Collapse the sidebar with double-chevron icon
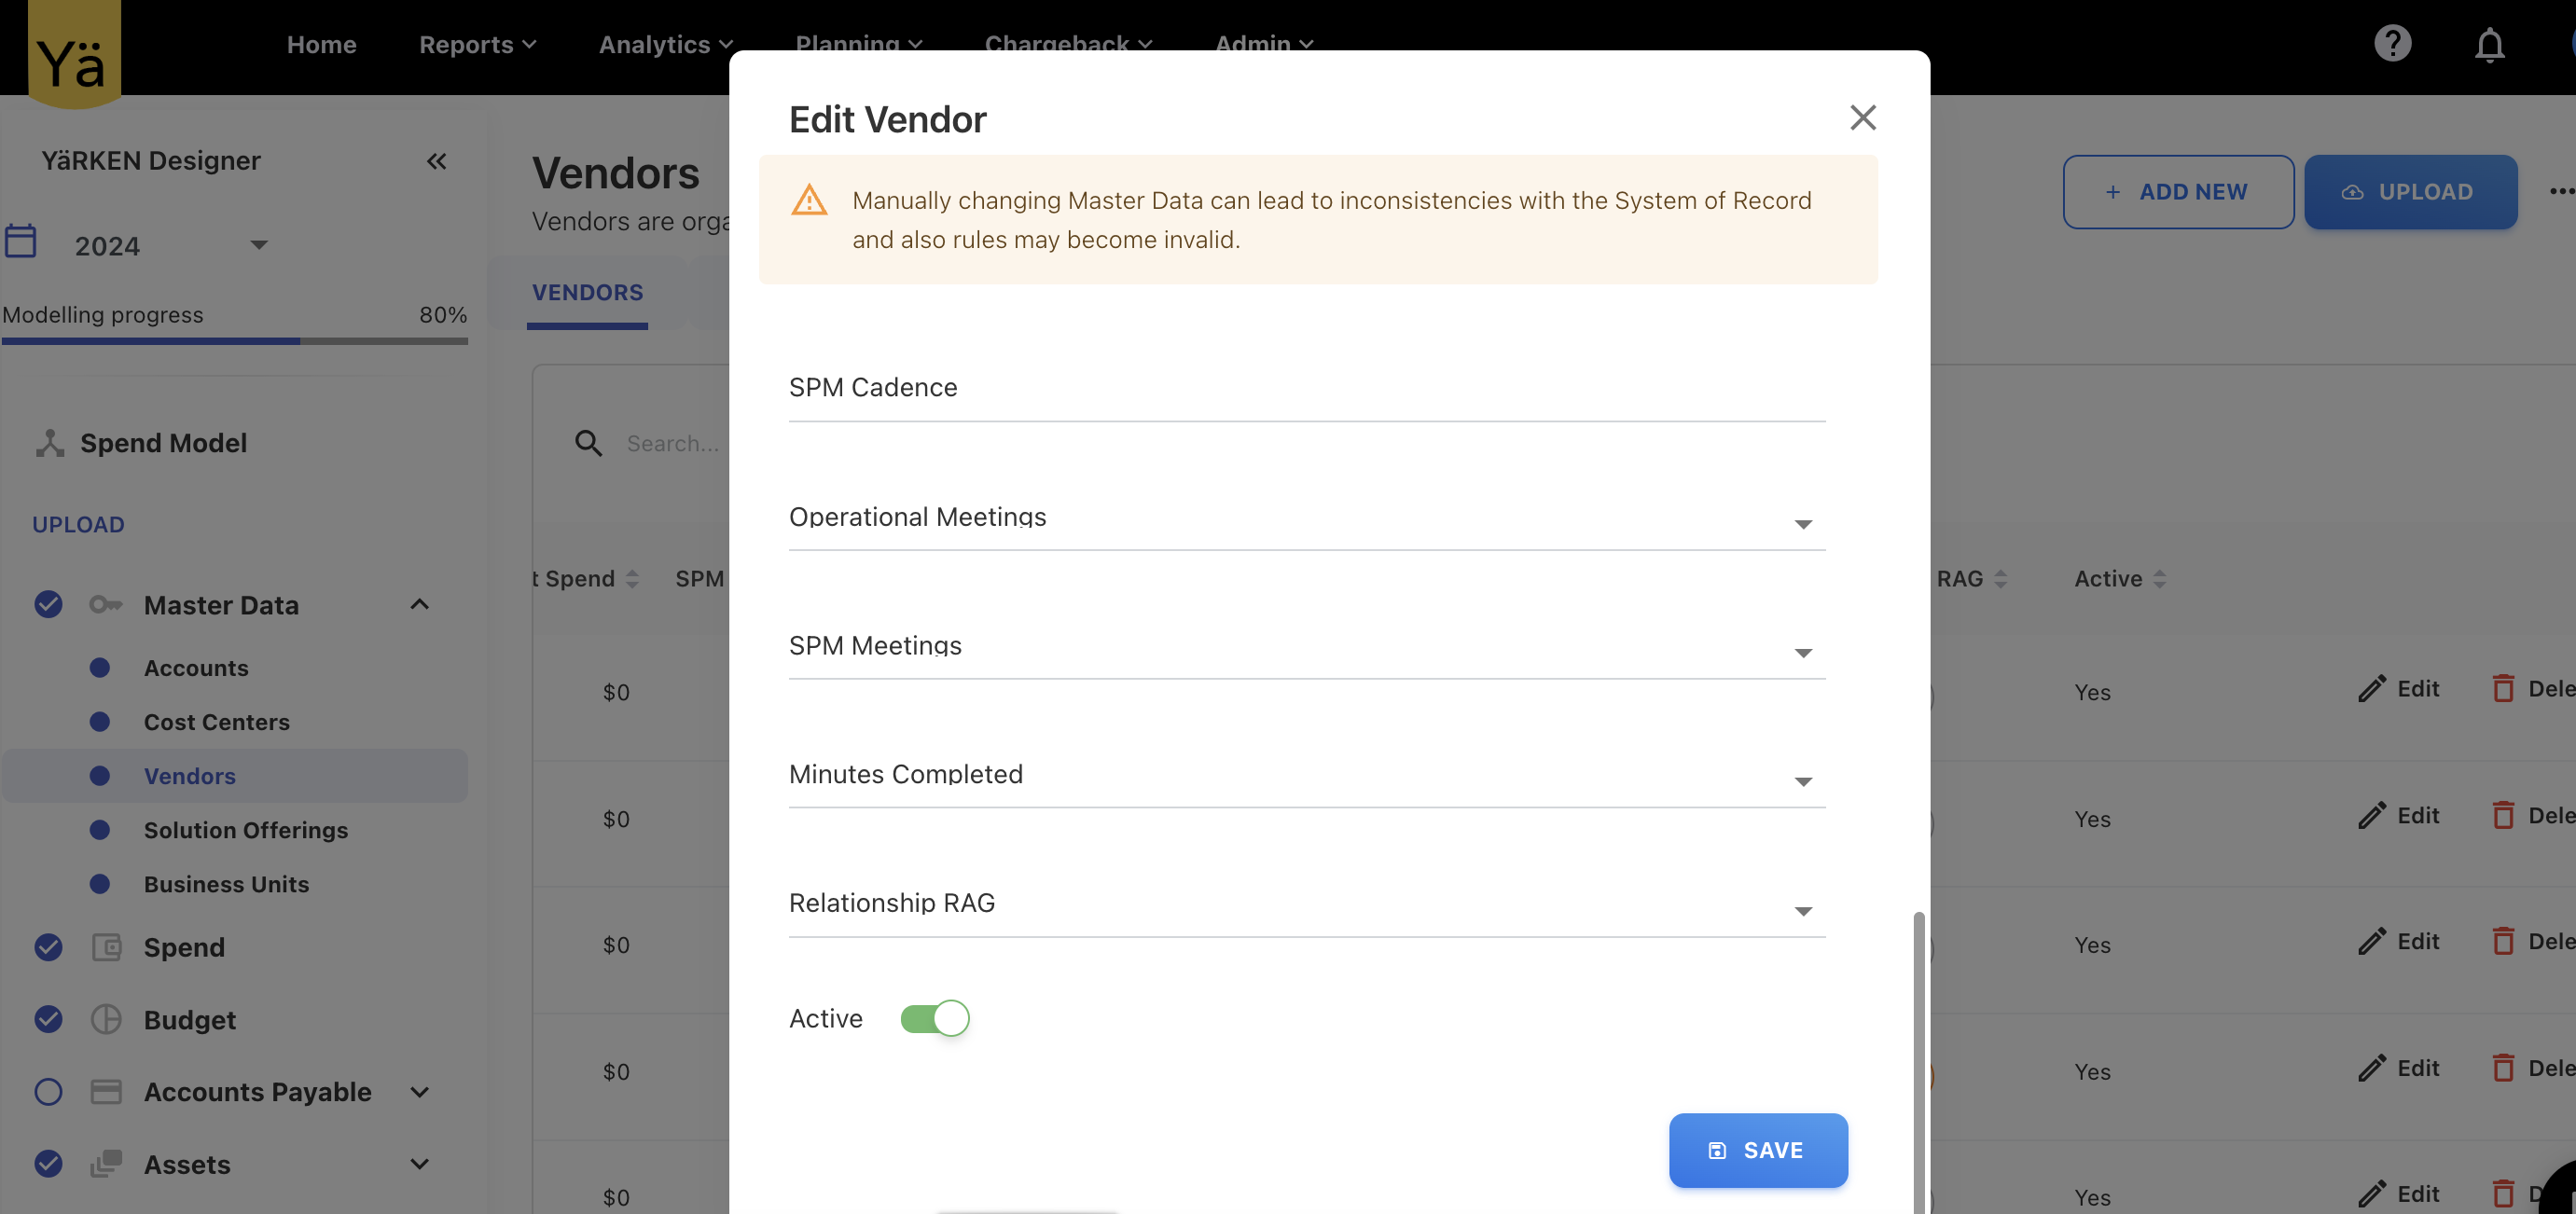The height and width of the screenshot is (1214, 2576). 436,161
